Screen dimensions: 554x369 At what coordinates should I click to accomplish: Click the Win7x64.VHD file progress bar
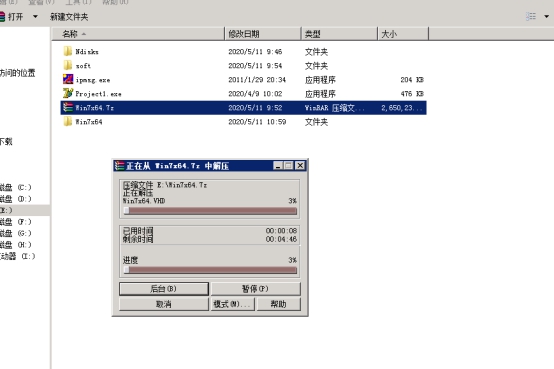(210, 211)
